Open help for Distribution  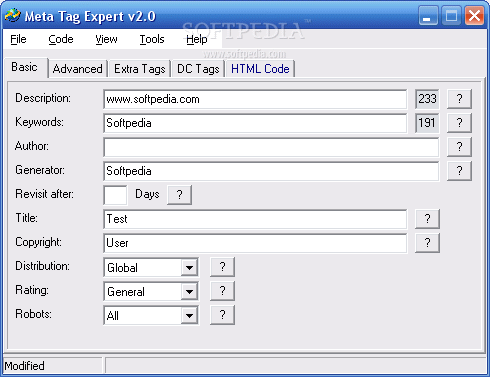(x=222, y=267)
